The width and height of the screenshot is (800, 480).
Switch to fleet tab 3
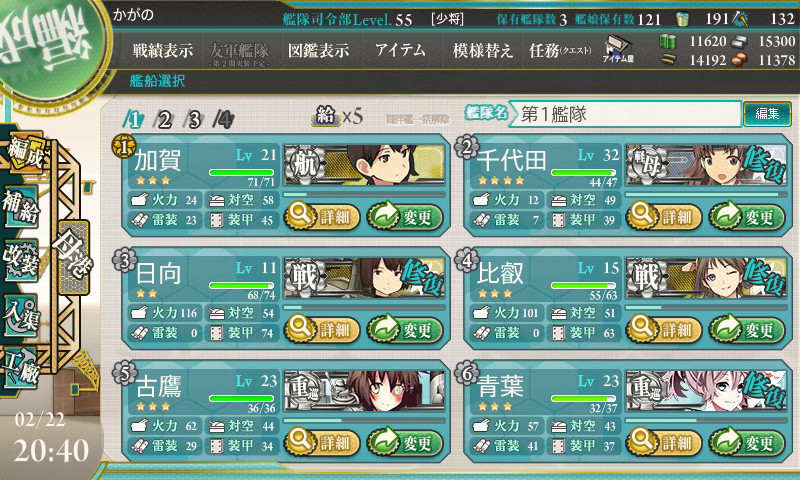click(x=194, y=120)
